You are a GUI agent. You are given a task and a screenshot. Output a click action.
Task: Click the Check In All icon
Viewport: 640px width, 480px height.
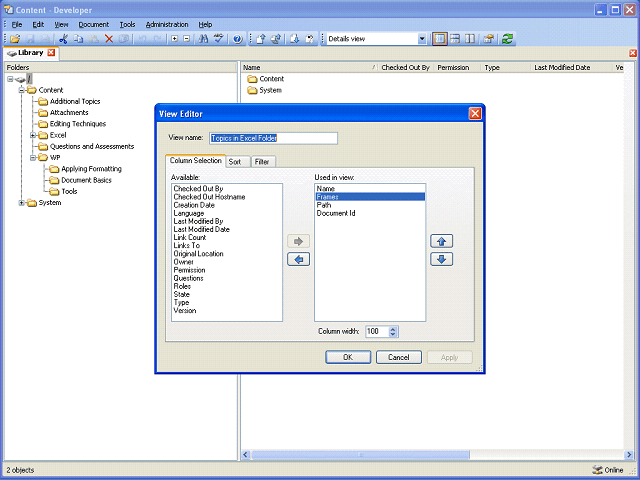coord(276,39)
